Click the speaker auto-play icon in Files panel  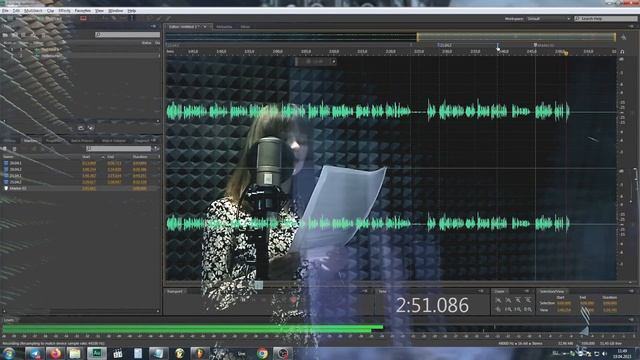click(x=91, y=128)
